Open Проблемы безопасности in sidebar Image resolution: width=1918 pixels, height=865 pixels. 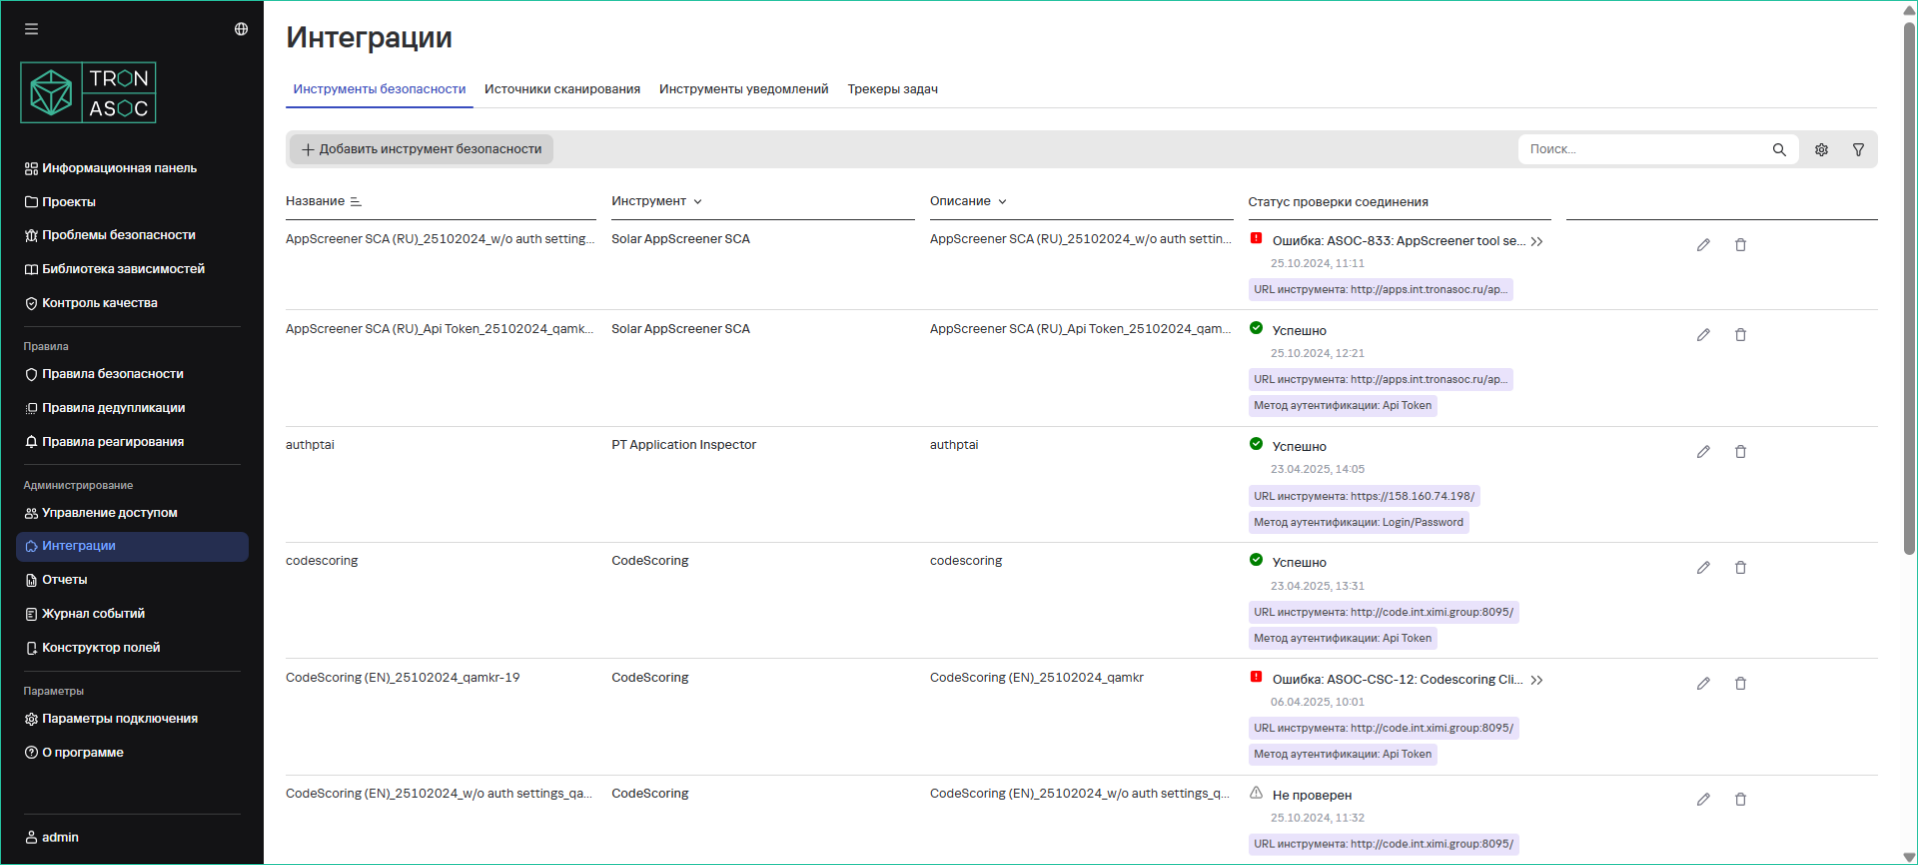118,235
